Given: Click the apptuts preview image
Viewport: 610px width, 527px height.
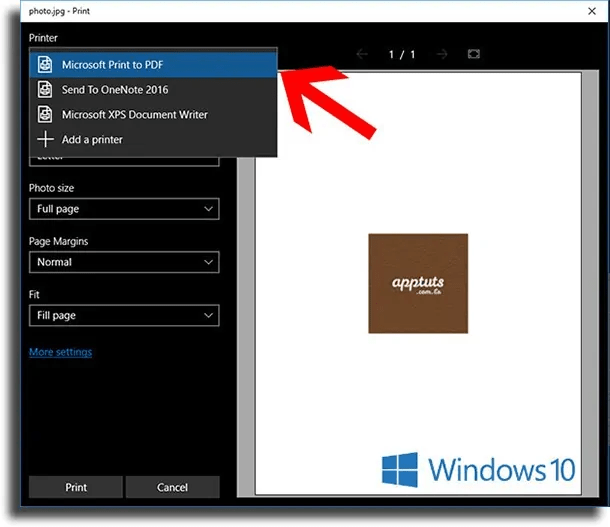Looking at the screenshot, I should pos(418,284).
